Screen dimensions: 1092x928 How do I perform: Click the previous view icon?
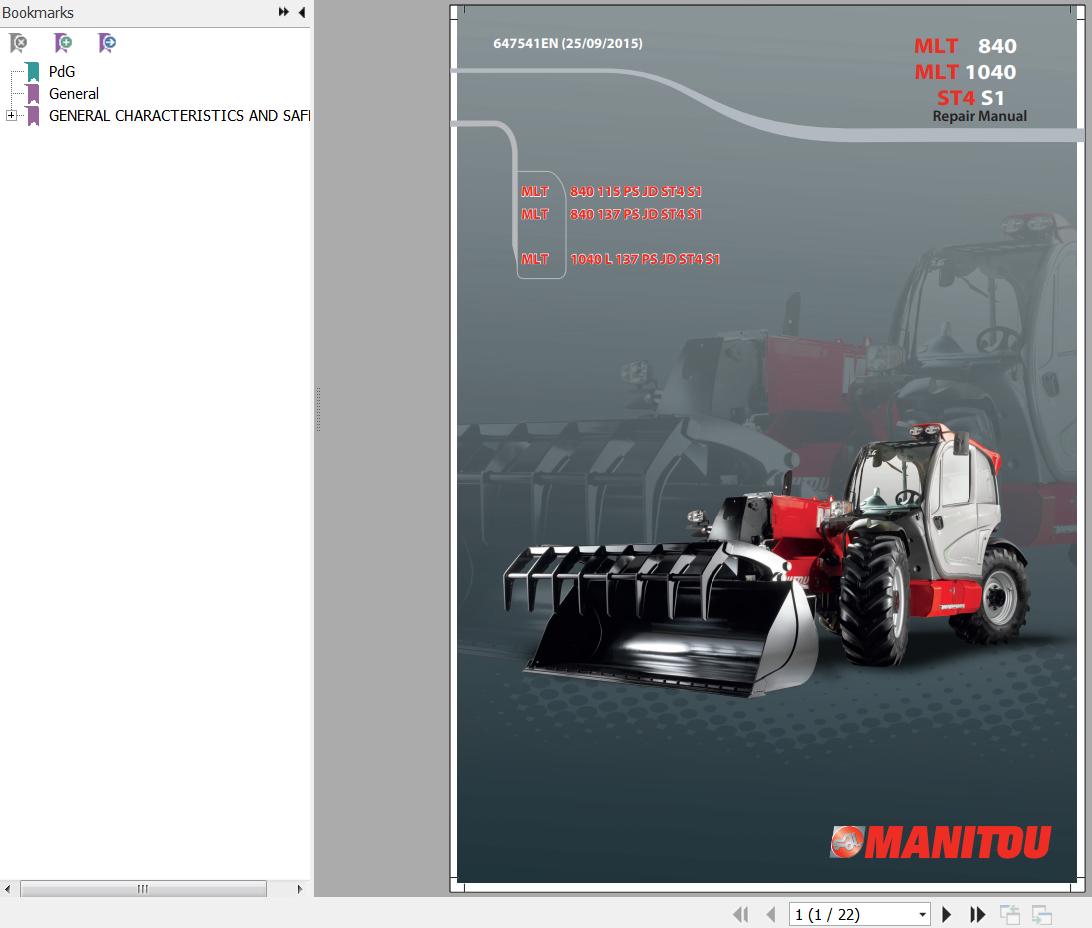[1010, 914]
